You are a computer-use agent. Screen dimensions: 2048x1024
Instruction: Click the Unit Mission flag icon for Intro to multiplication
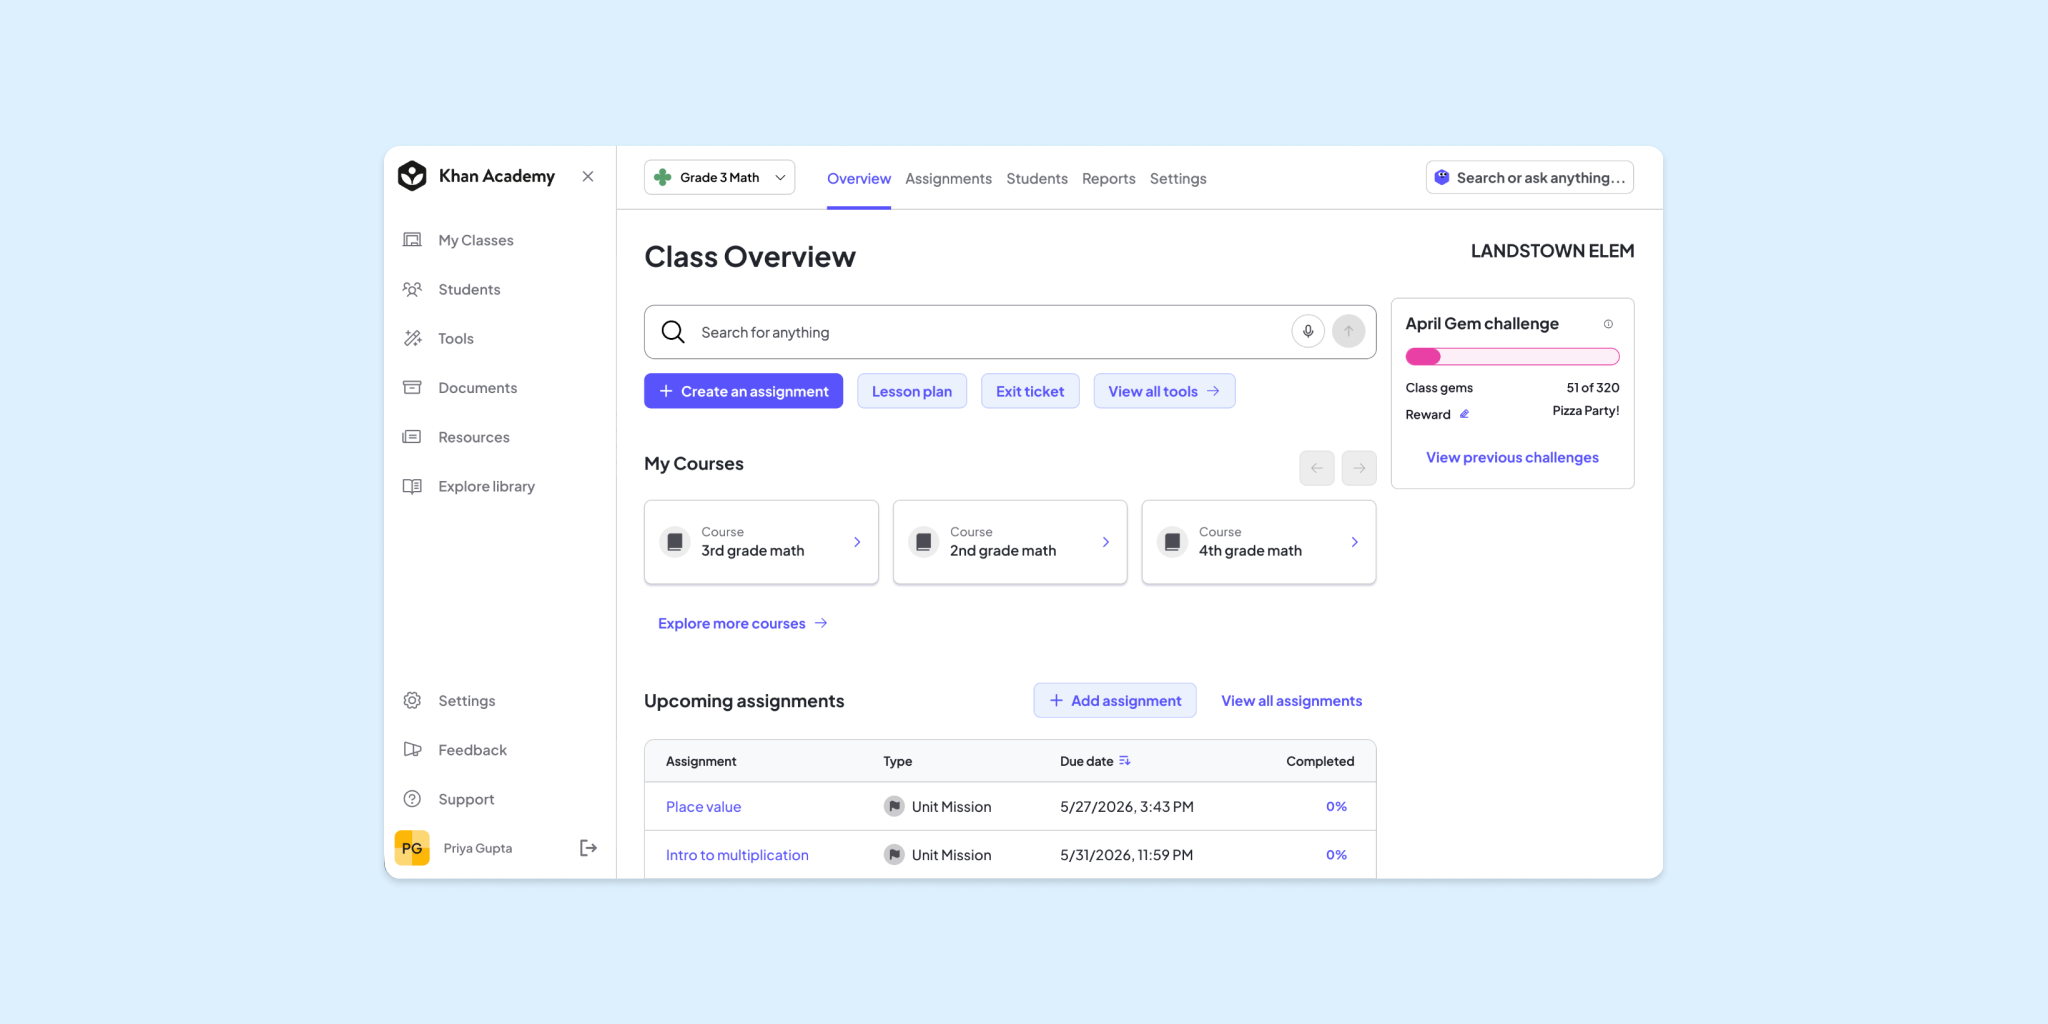pyautogui.click(x=894, y=855)
